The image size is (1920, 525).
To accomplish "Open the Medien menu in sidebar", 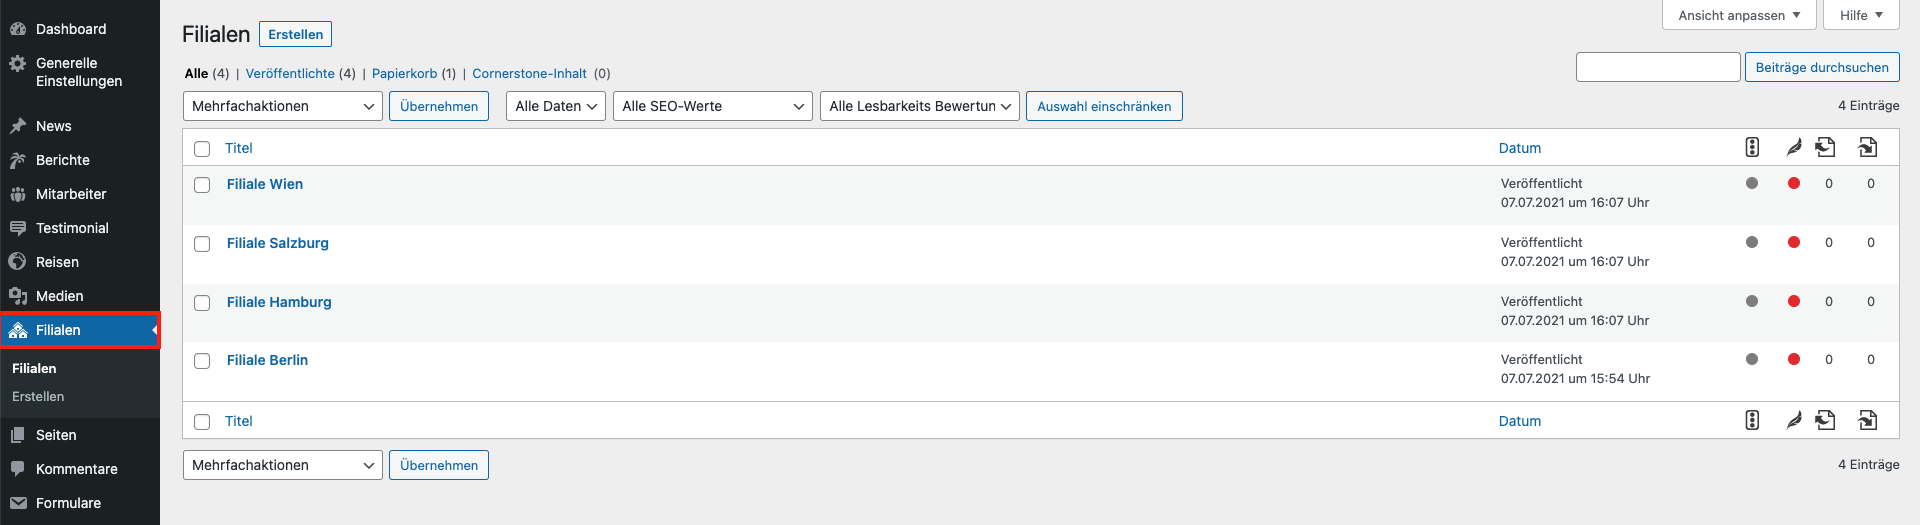I will (x=59, y=296).
